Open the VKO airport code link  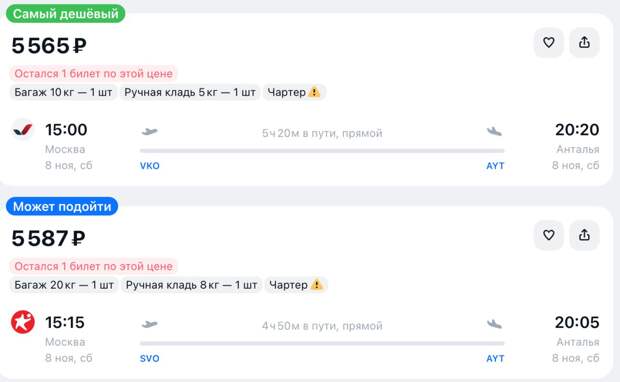coord(149,166)
